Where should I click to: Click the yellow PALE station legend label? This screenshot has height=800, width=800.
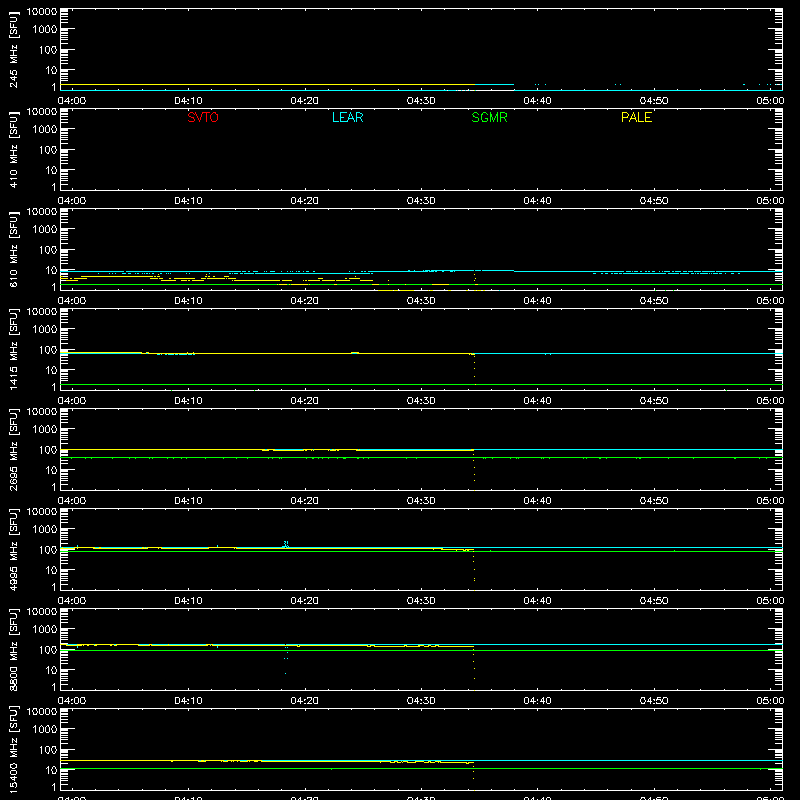click(x=636, y=117)
